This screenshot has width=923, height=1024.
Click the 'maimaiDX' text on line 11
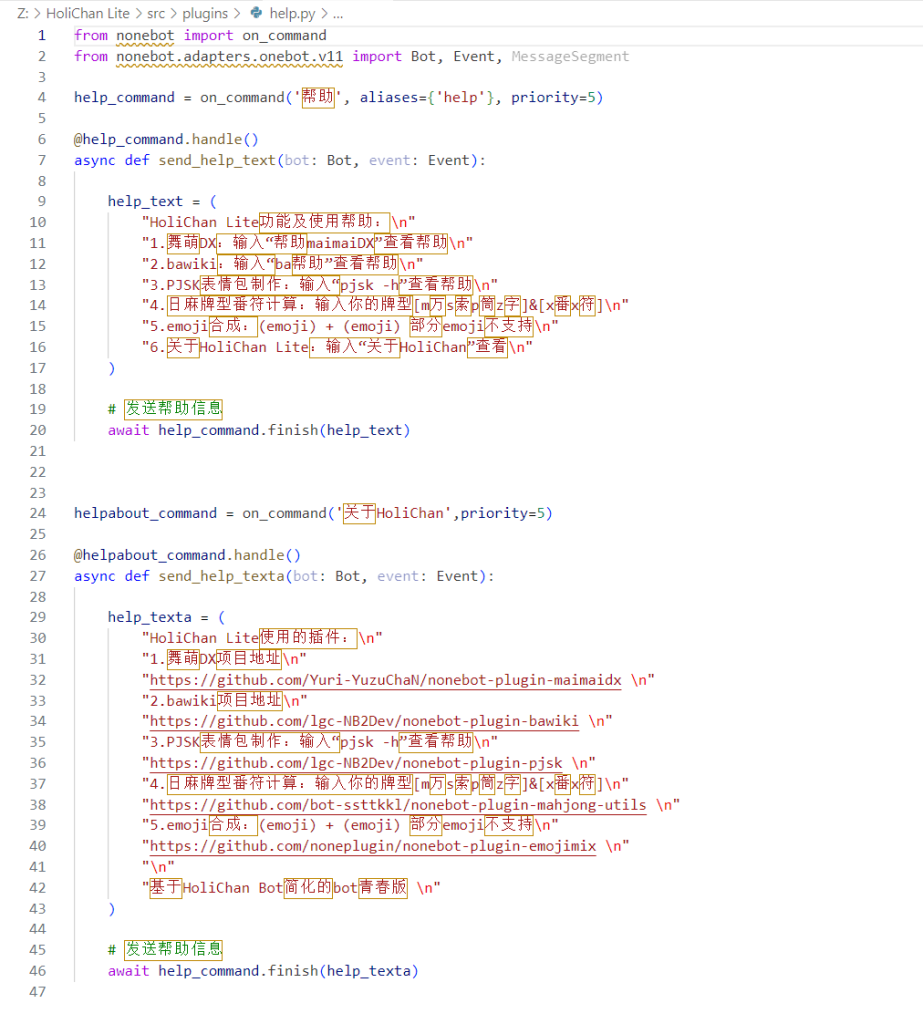pyautogui.click(x=340, y=243)
